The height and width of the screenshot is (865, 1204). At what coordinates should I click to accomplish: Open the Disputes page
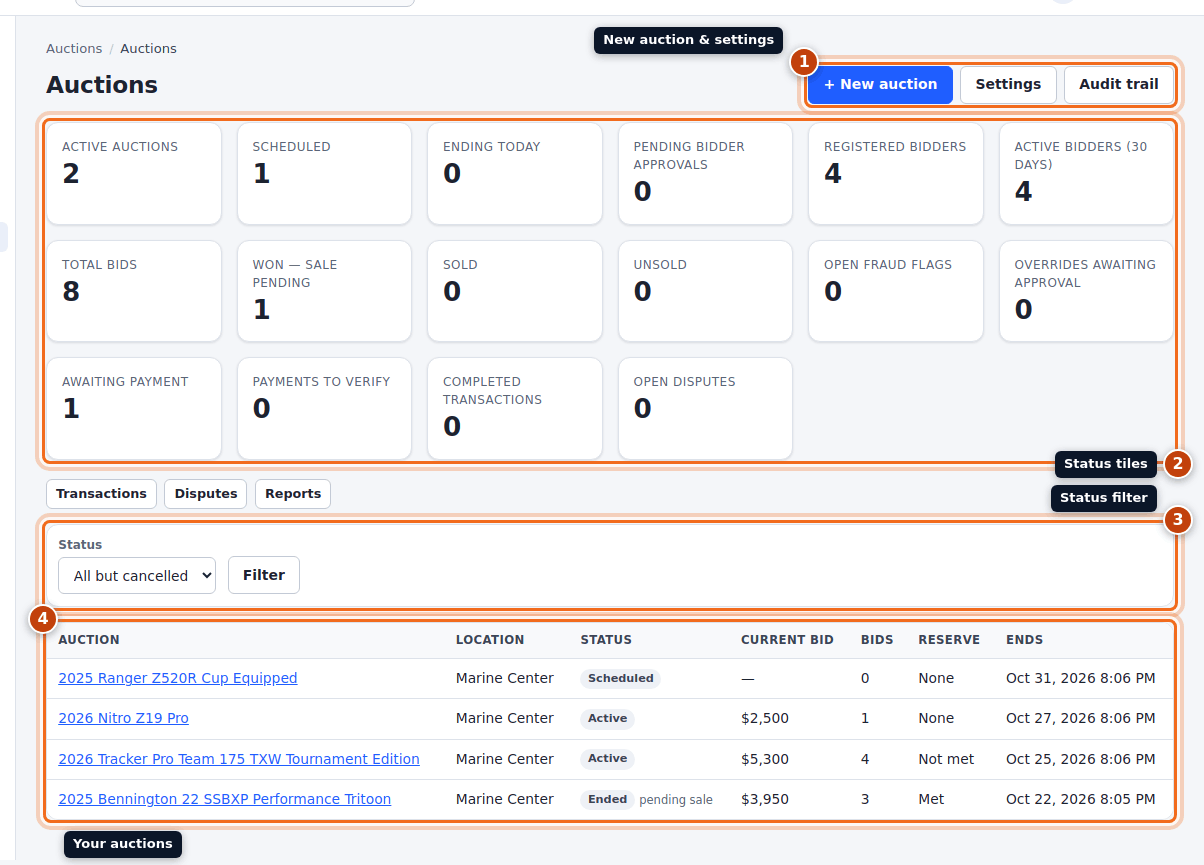(x=206, y=494)
